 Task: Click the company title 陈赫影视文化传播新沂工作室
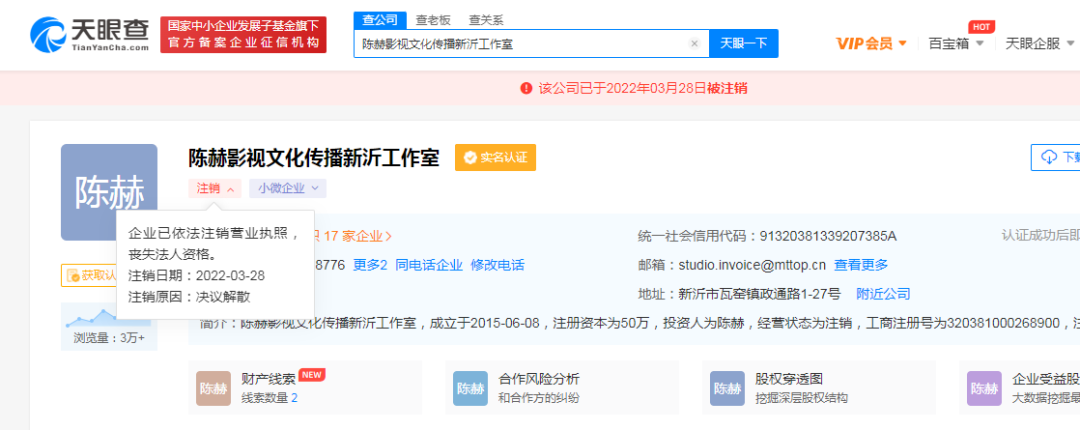click(314, 158)
